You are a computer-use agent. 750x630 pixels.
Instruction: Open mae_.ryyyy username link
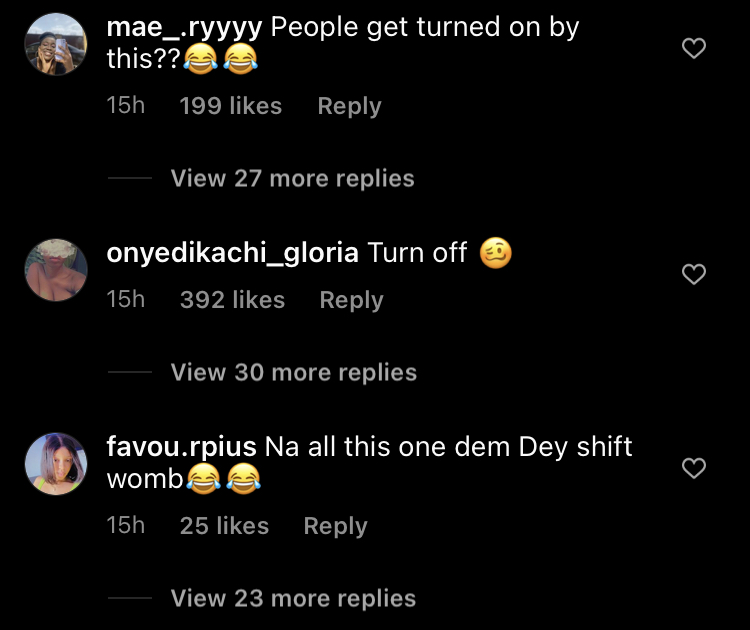184,27
